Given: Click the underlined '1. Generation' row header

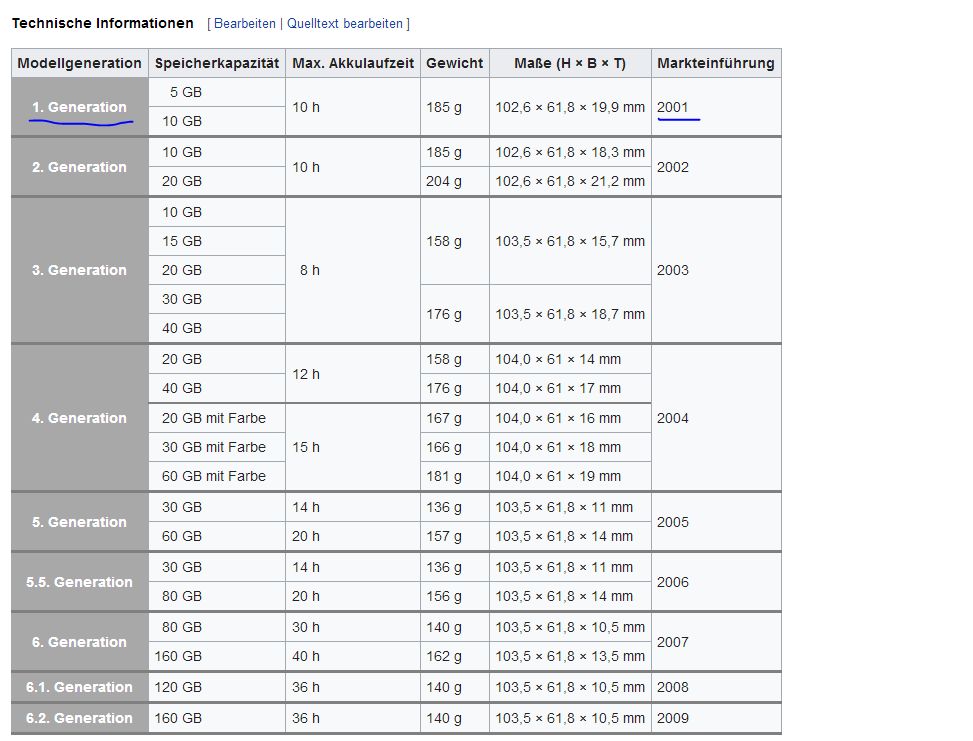Looking at the screenshot, I should [80, 107].
